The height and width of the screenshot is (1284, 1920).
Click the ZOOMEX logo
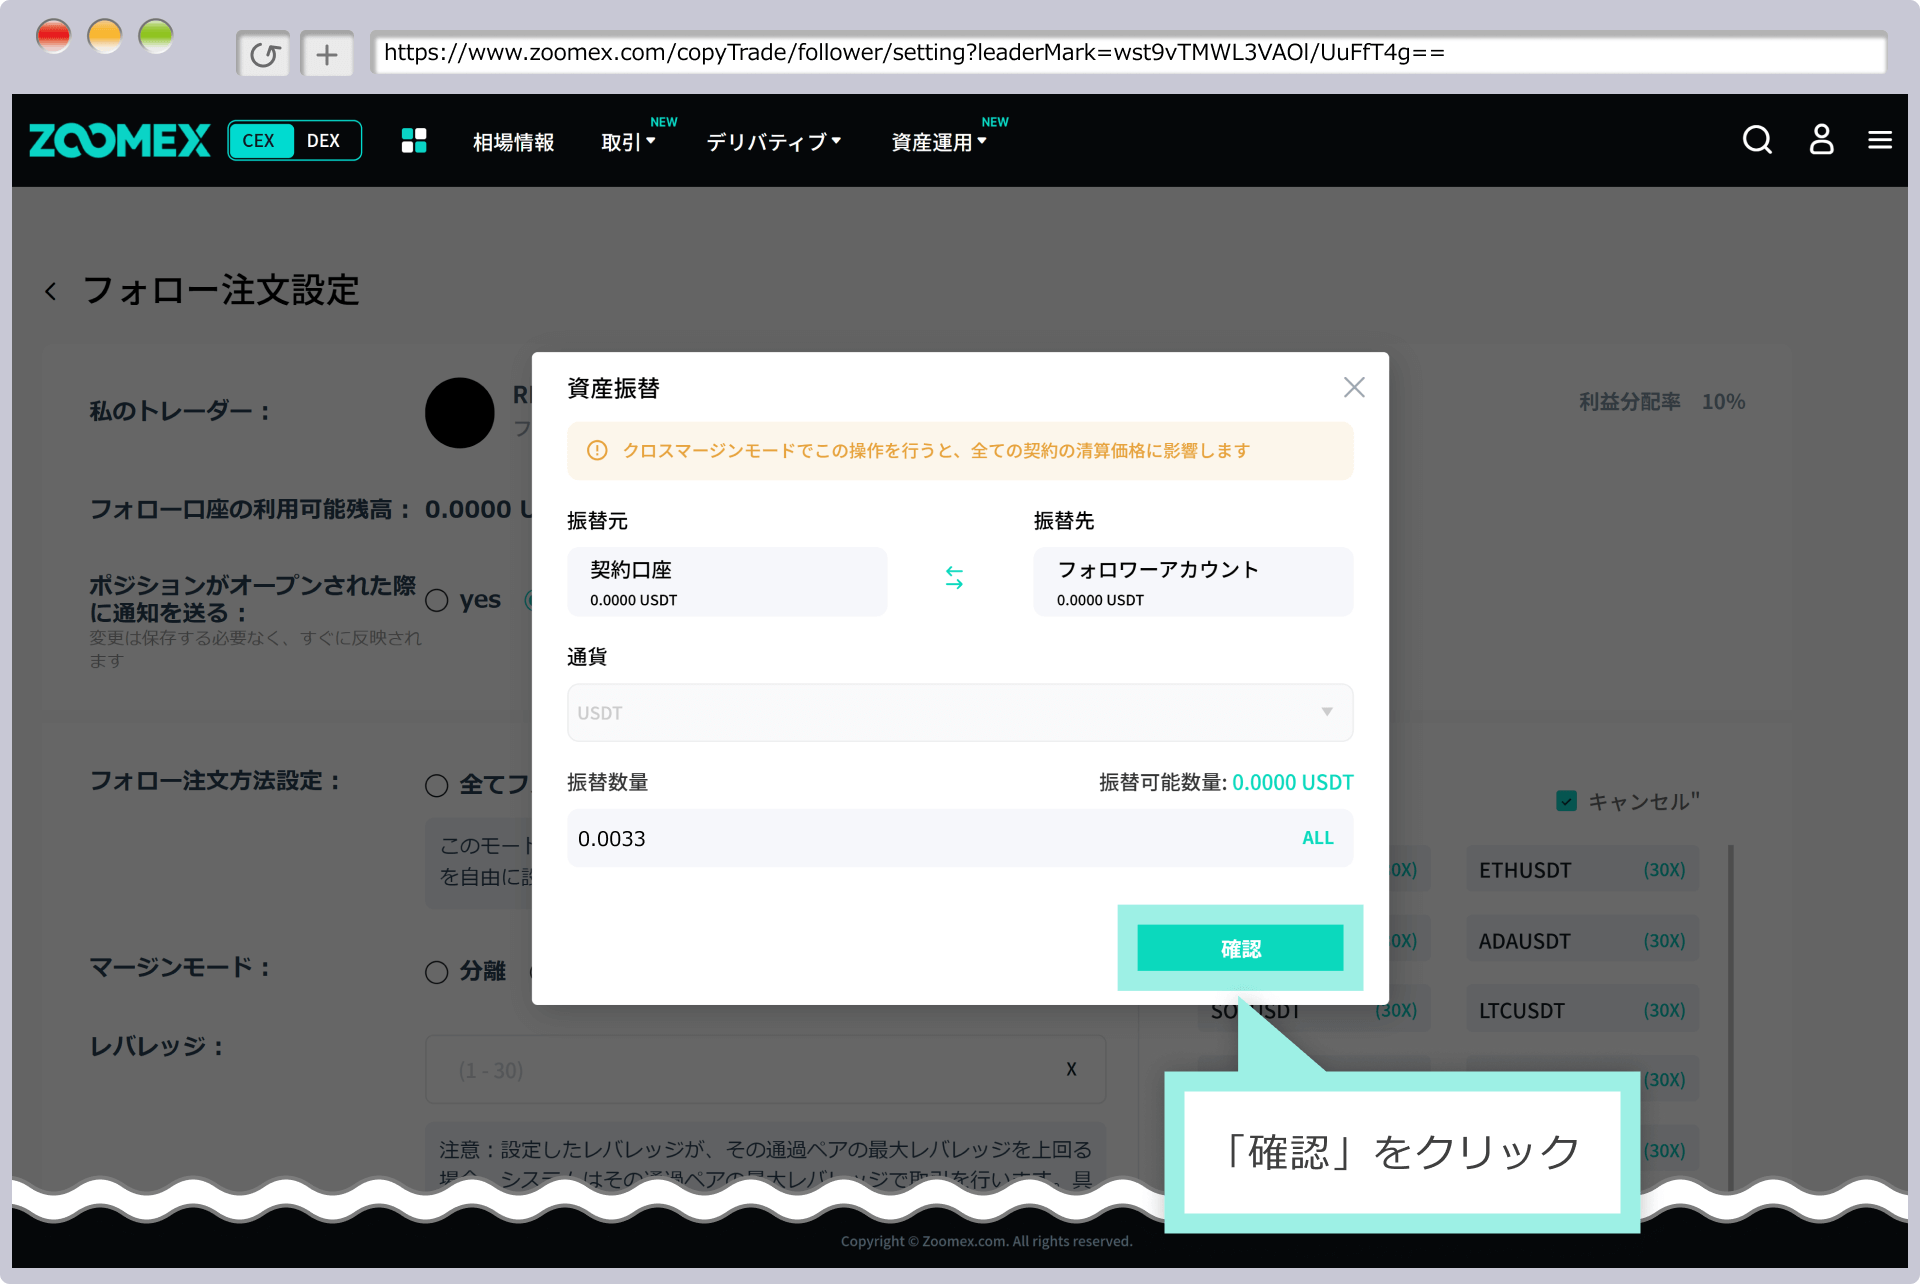(119, 141)
